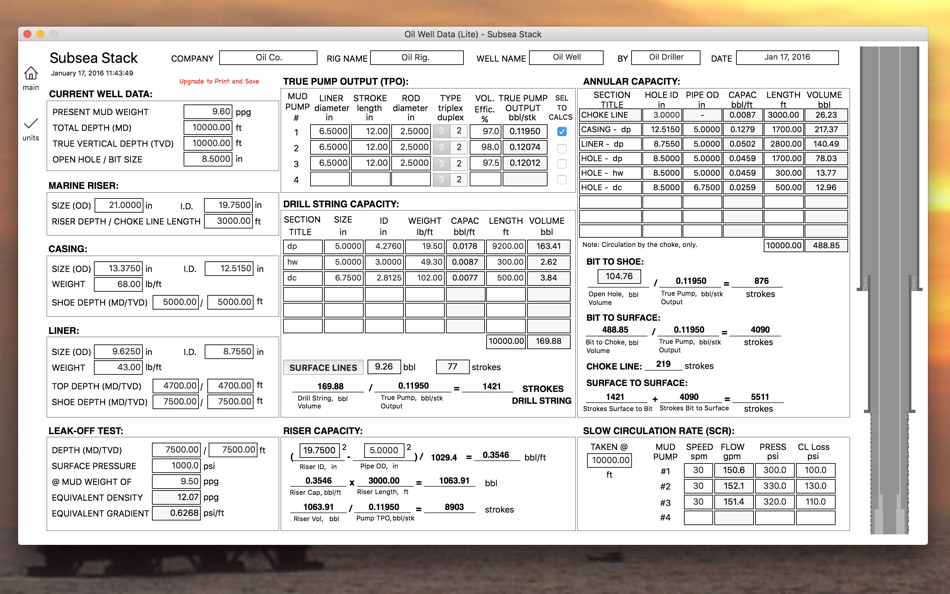Edit the Well Name field
The height and width of the screenshot is (594, 950).
(x=566, y=58)
